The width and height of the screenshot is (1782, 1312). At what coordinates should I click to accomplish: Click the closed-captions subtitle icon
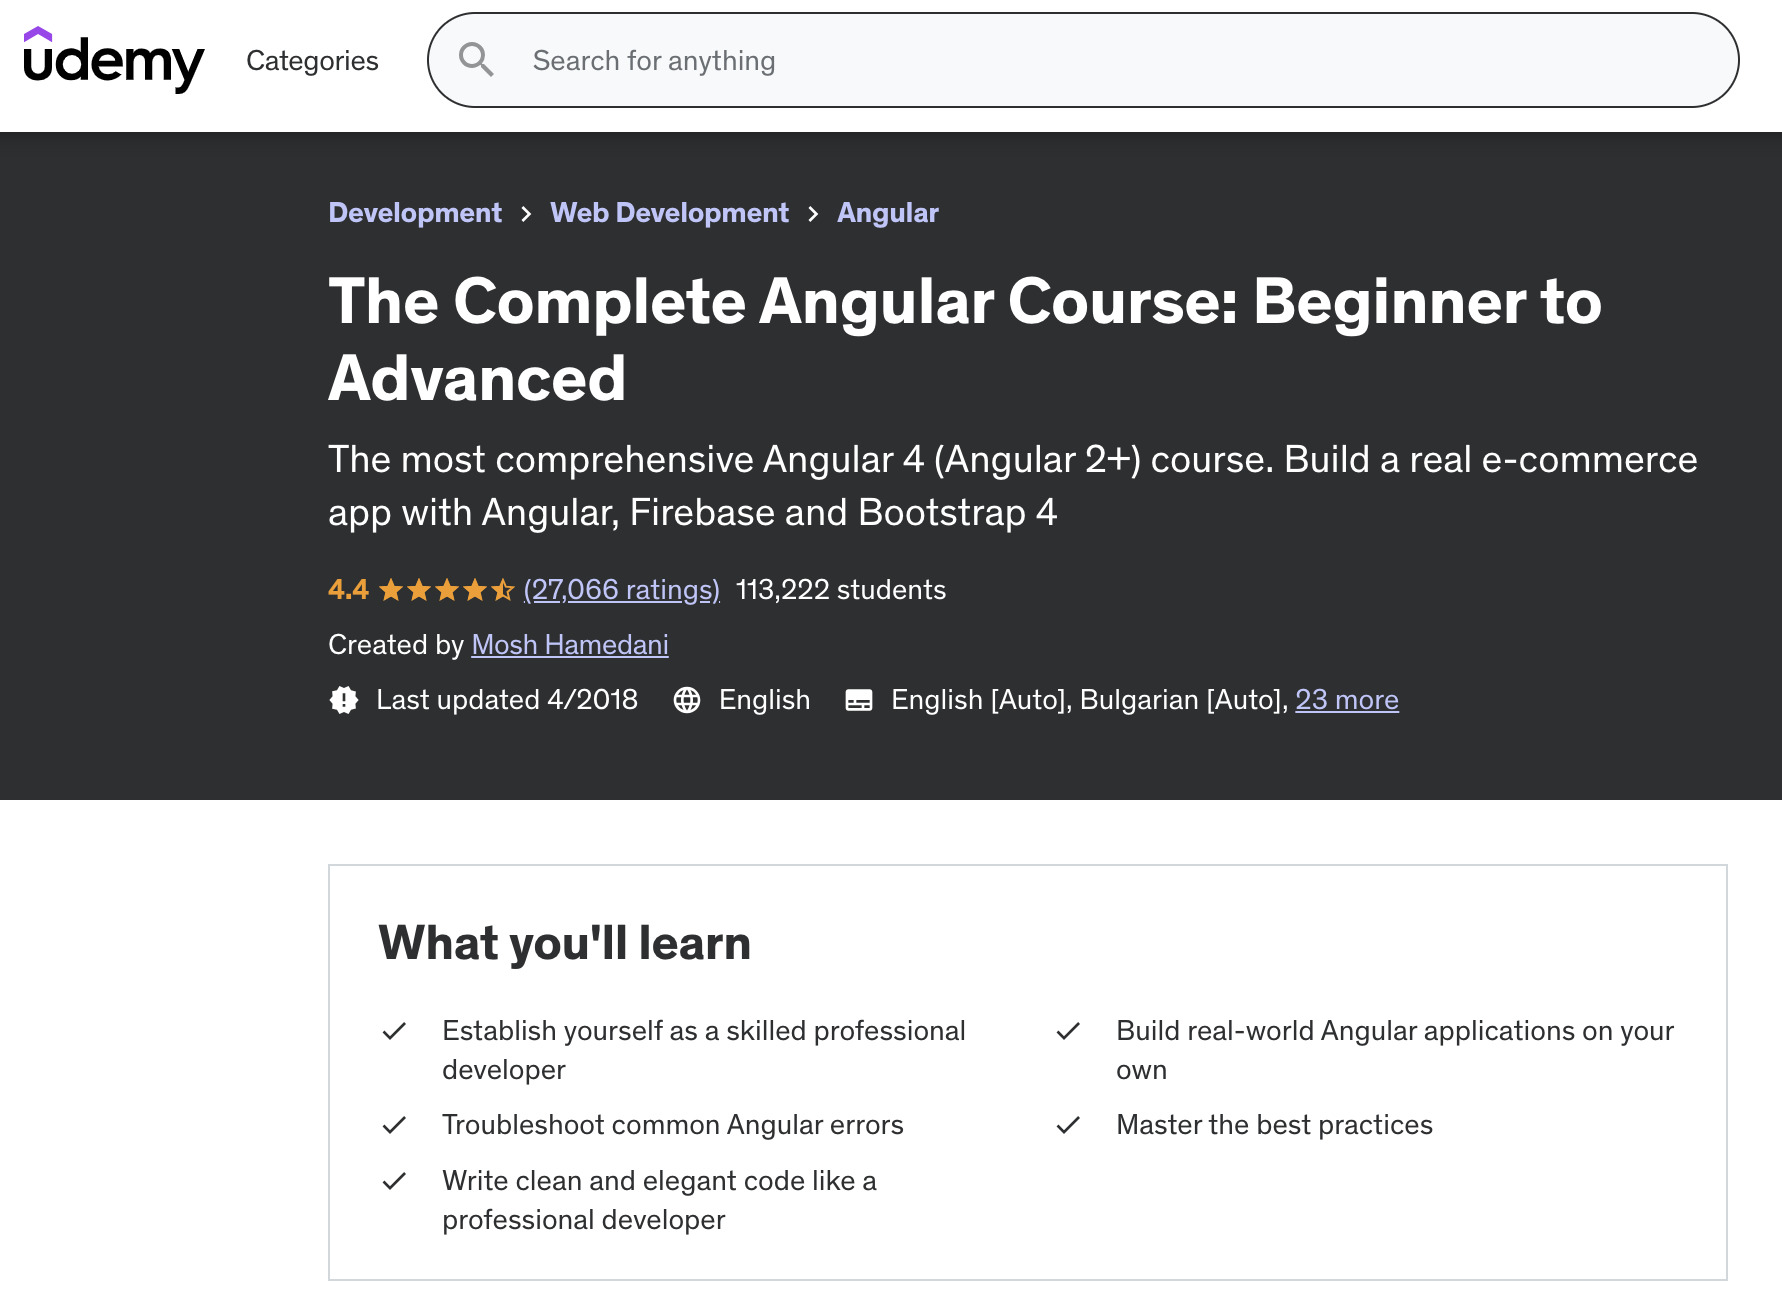(858, 700)
